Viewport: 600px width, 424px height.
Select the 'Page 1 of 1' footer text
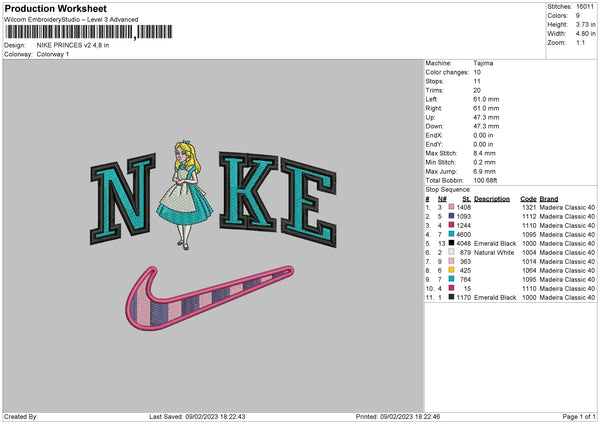579,416
